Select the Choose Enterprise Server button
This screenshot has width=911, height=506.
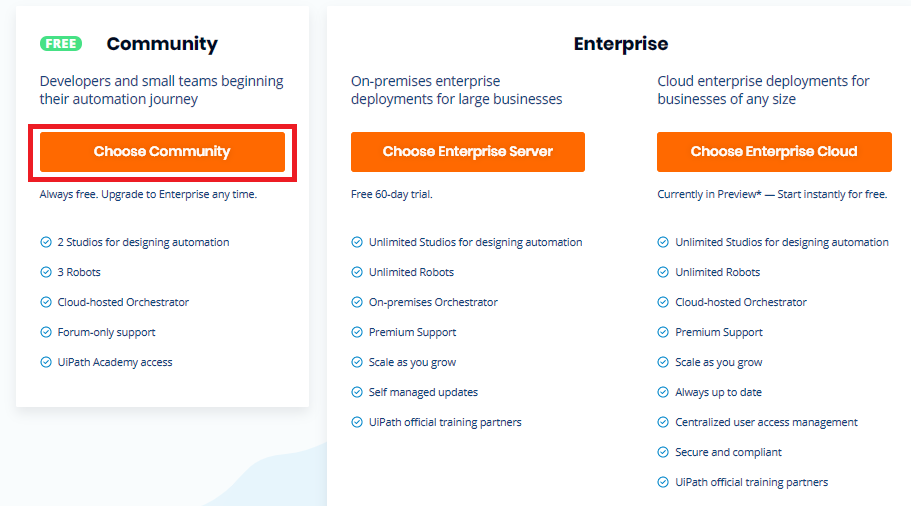coord(468,152)
